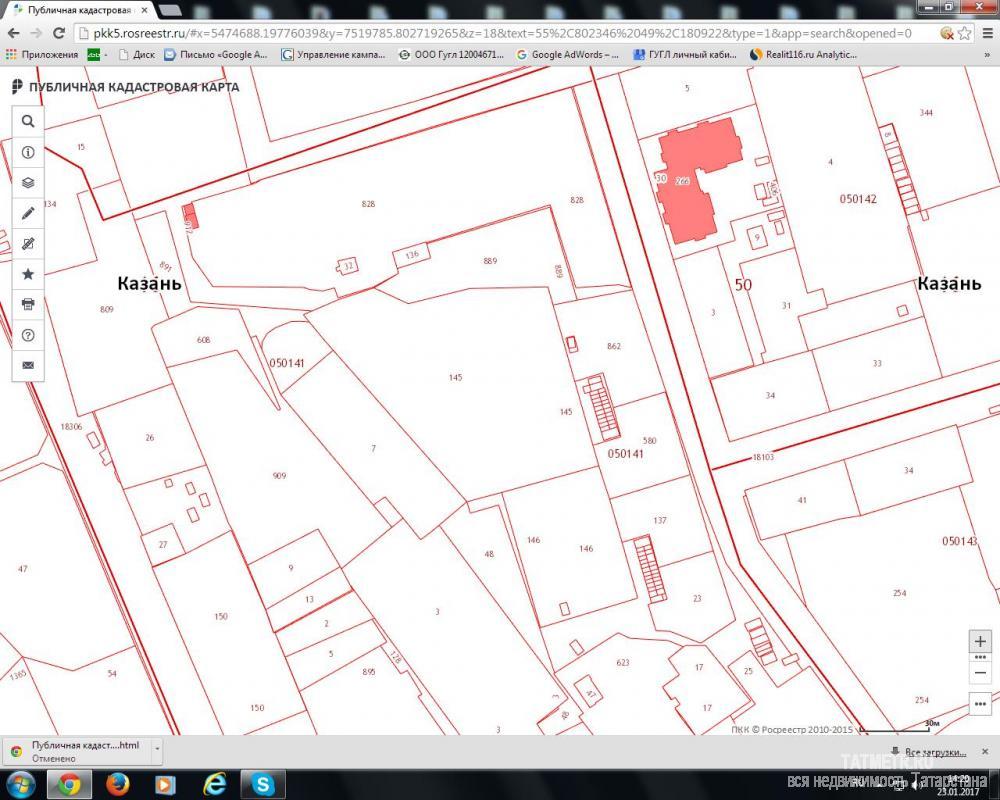Open a new browser tab

click(x=168, y=10)
